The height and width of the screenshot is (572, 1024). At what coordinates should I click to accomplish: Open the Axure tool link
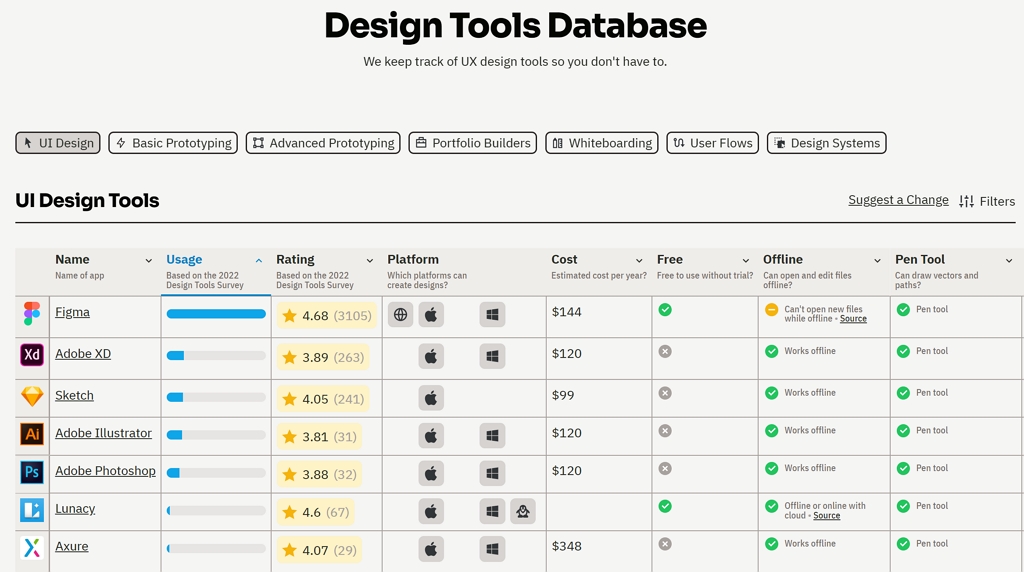point(72,547)
